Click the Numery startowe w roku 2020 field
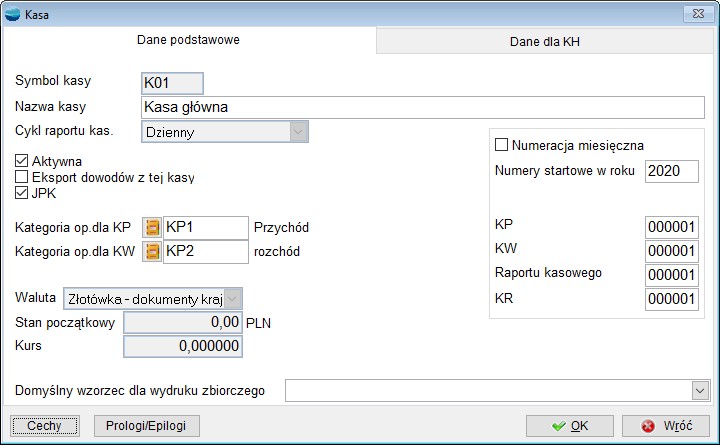 (x=671, y=171)
